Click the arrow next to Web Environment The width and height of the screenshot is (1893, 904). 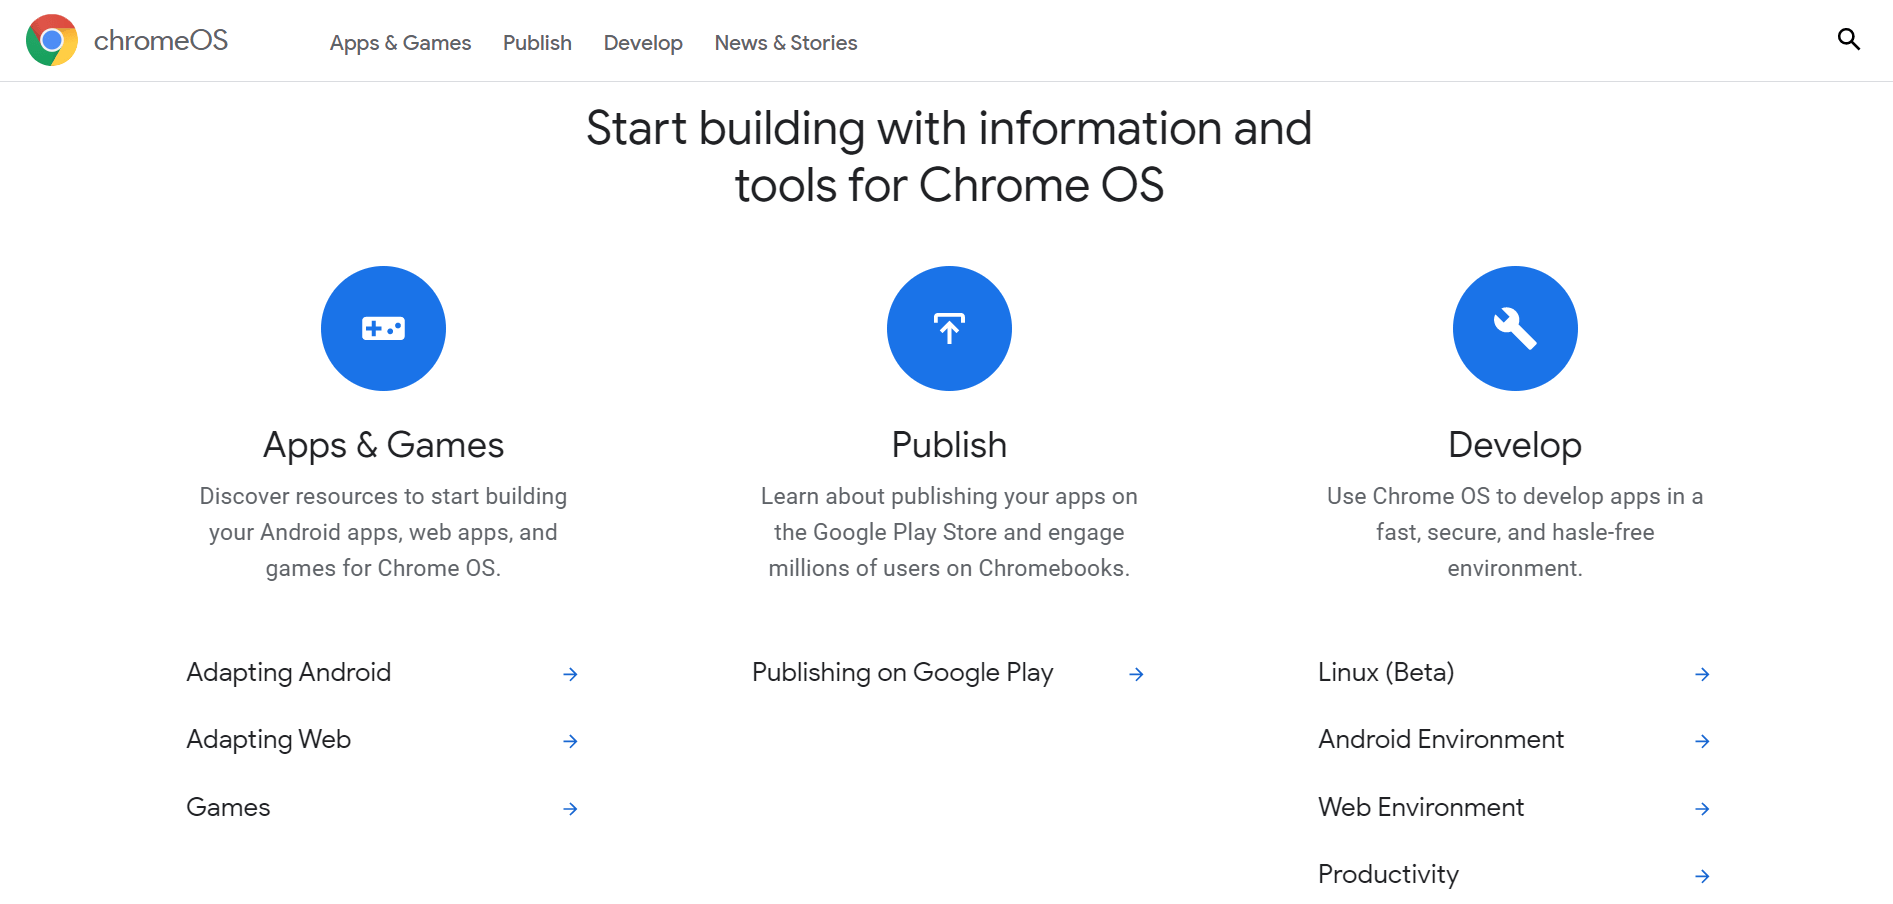[x=1702, y=809]
